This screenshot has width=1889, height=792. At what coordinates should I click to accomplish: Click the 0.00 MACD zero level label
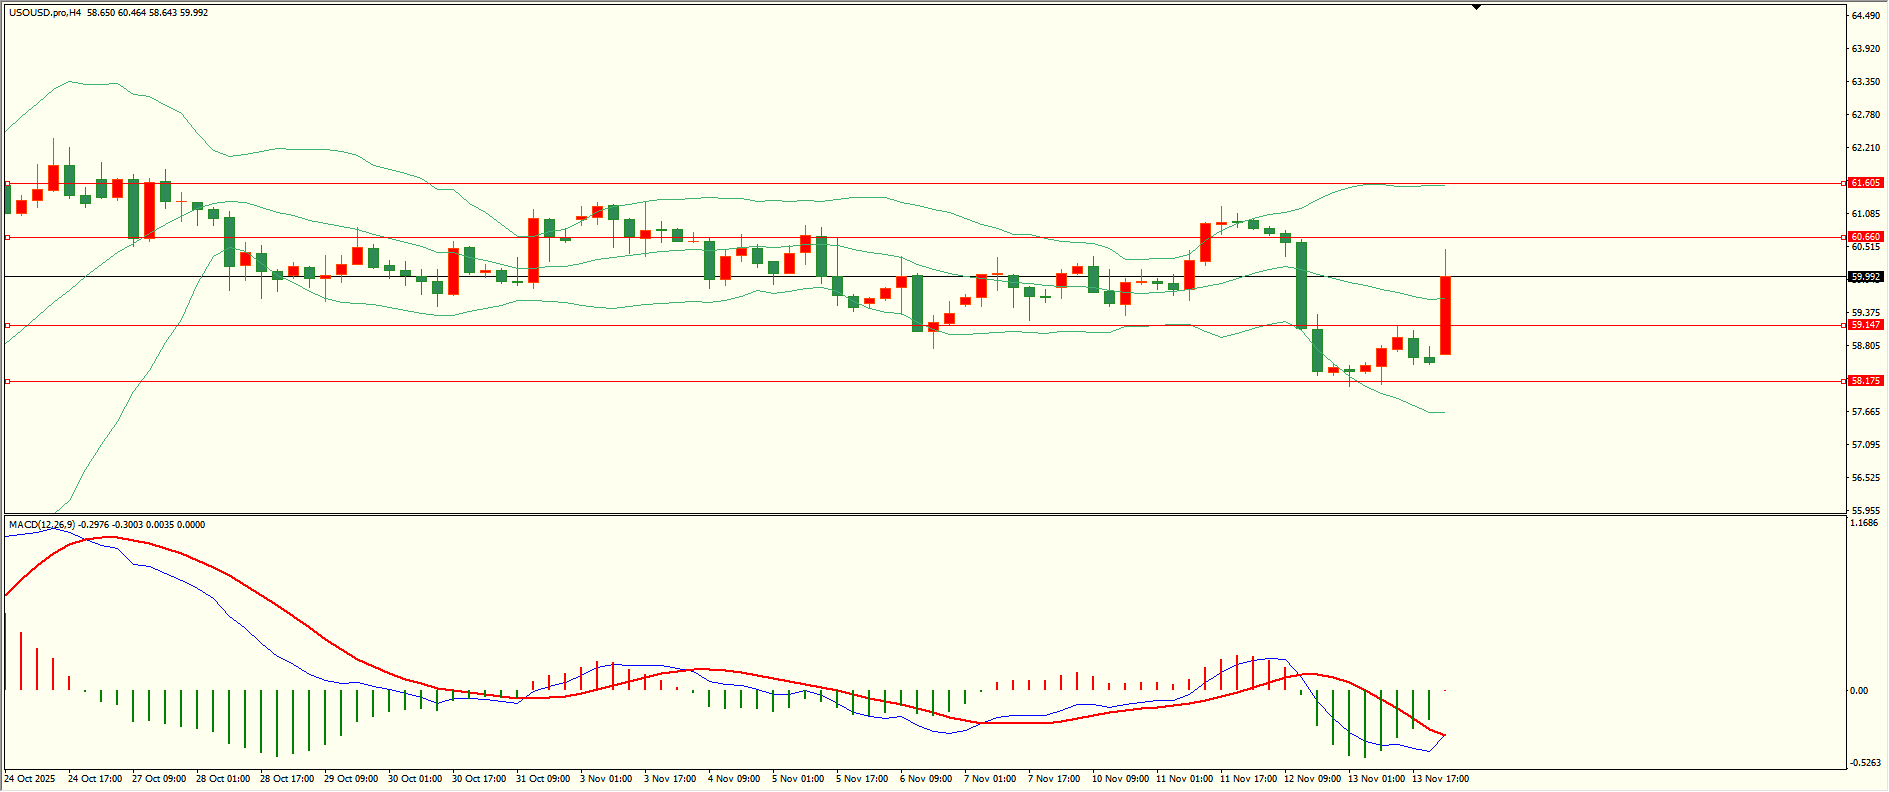pos(1858,691)
